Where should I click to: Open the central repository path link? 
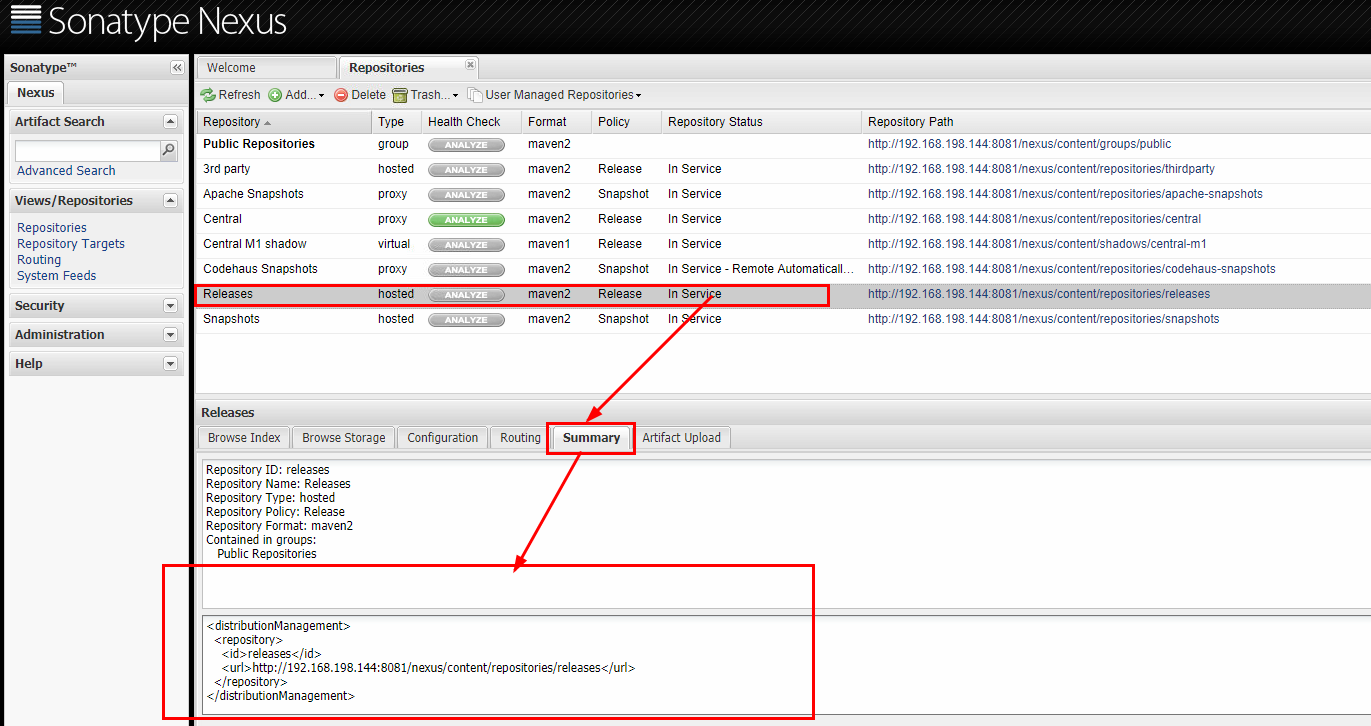[x=1034, y=219]
